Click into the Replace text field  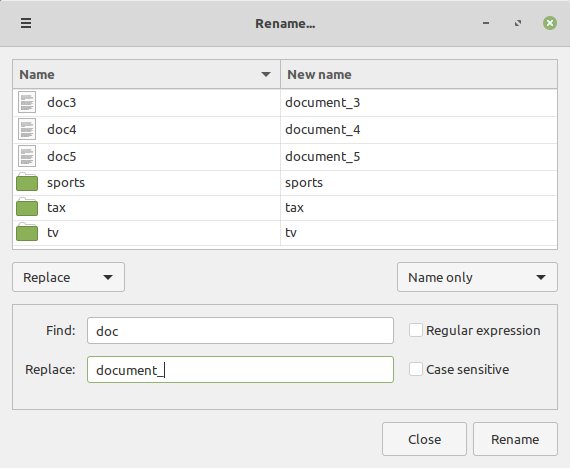pyautogui.click(x=240, y=369)
